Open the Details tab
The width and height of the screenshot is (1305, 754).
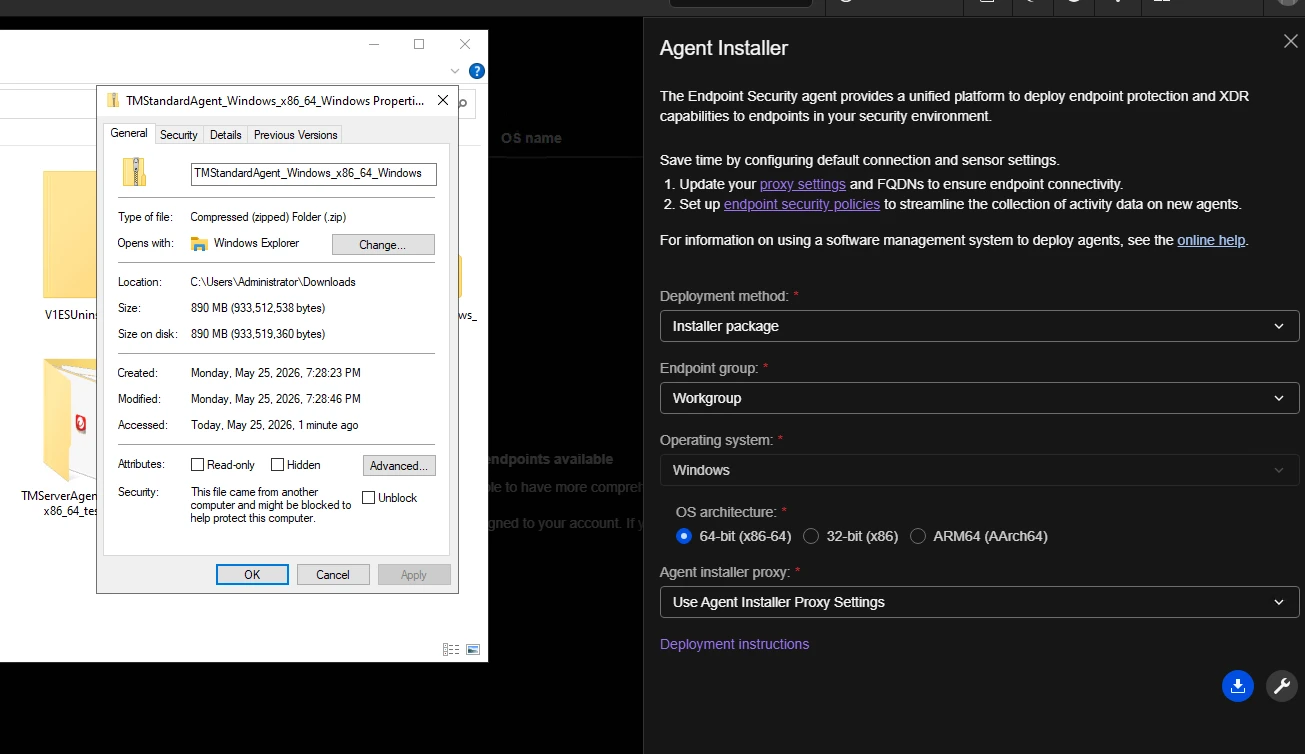point(226,135)
